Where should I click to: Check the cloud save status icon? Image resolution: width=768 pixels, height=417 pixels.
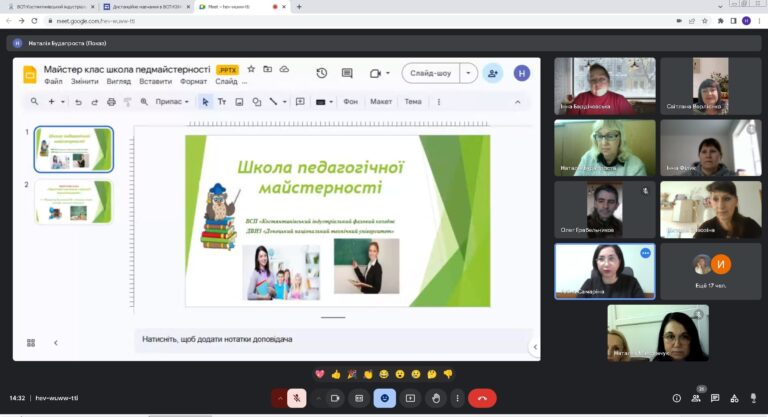tap(284, 69)
